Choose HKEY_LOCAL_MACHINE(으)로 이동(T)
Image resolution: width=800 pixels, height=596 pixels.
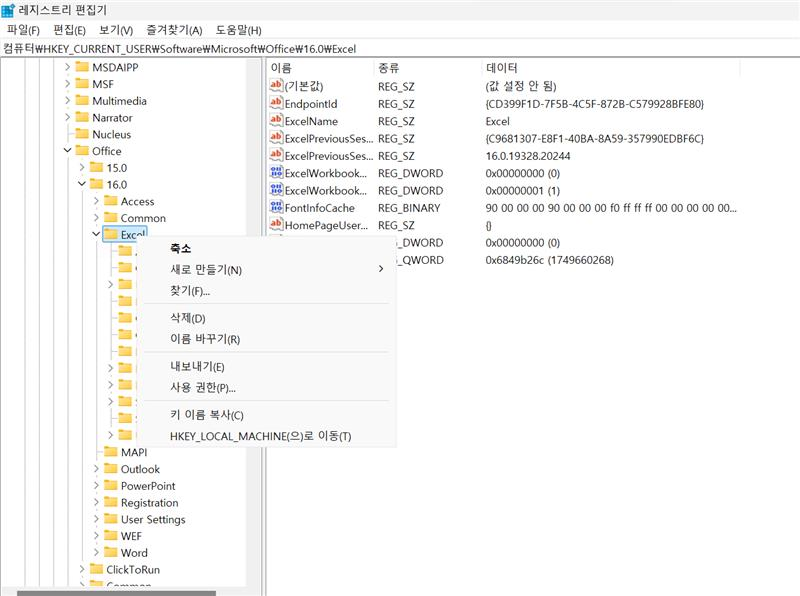pos(266,436)
